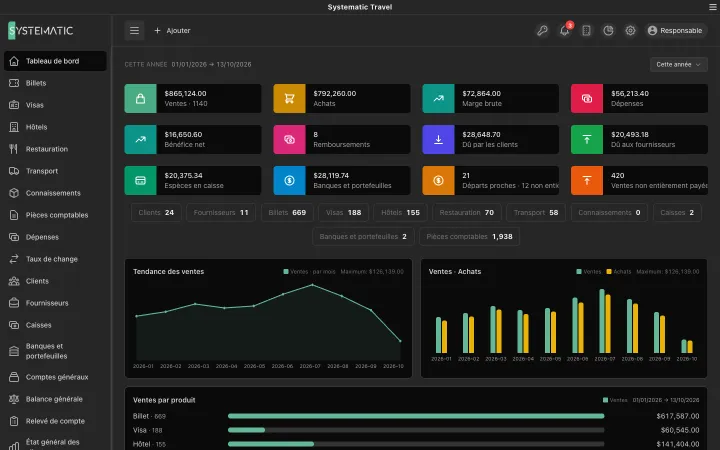Click the window menu icon in title bar
The image size is (720, 450).
pos(713,7)
